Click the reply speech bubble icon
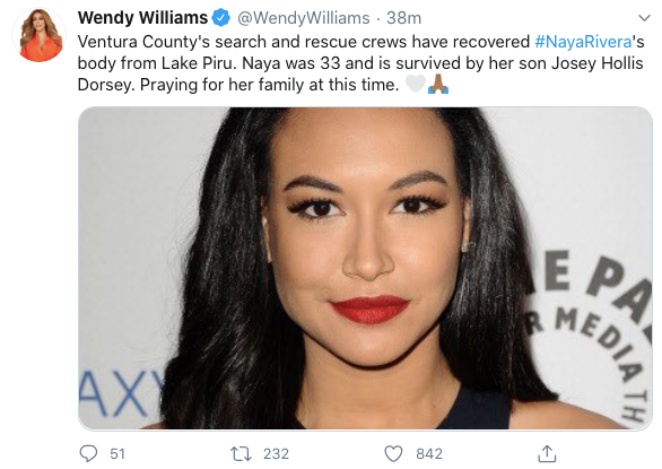 tap(87, 453)
